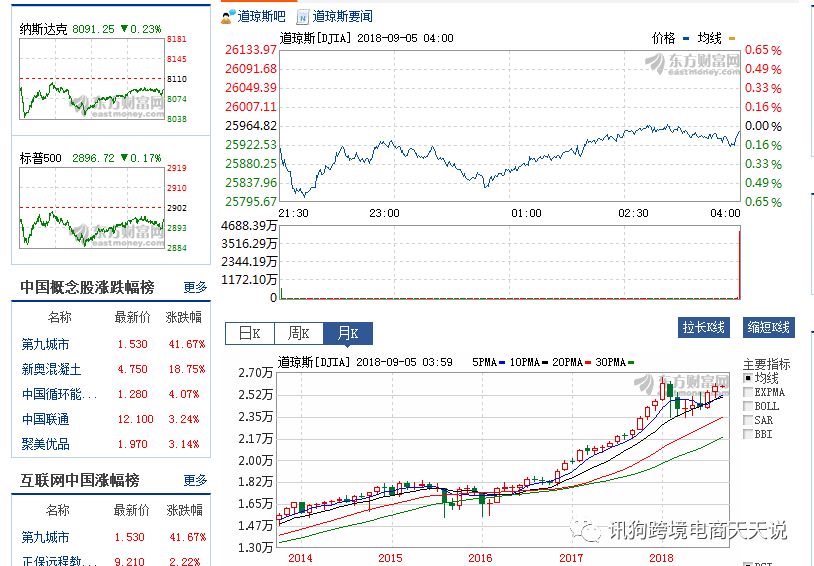Open 更多 for 中国概念股涨跌幅榜
The height and width of the screenshot is (566, 814).
click(x=195, y=287)
